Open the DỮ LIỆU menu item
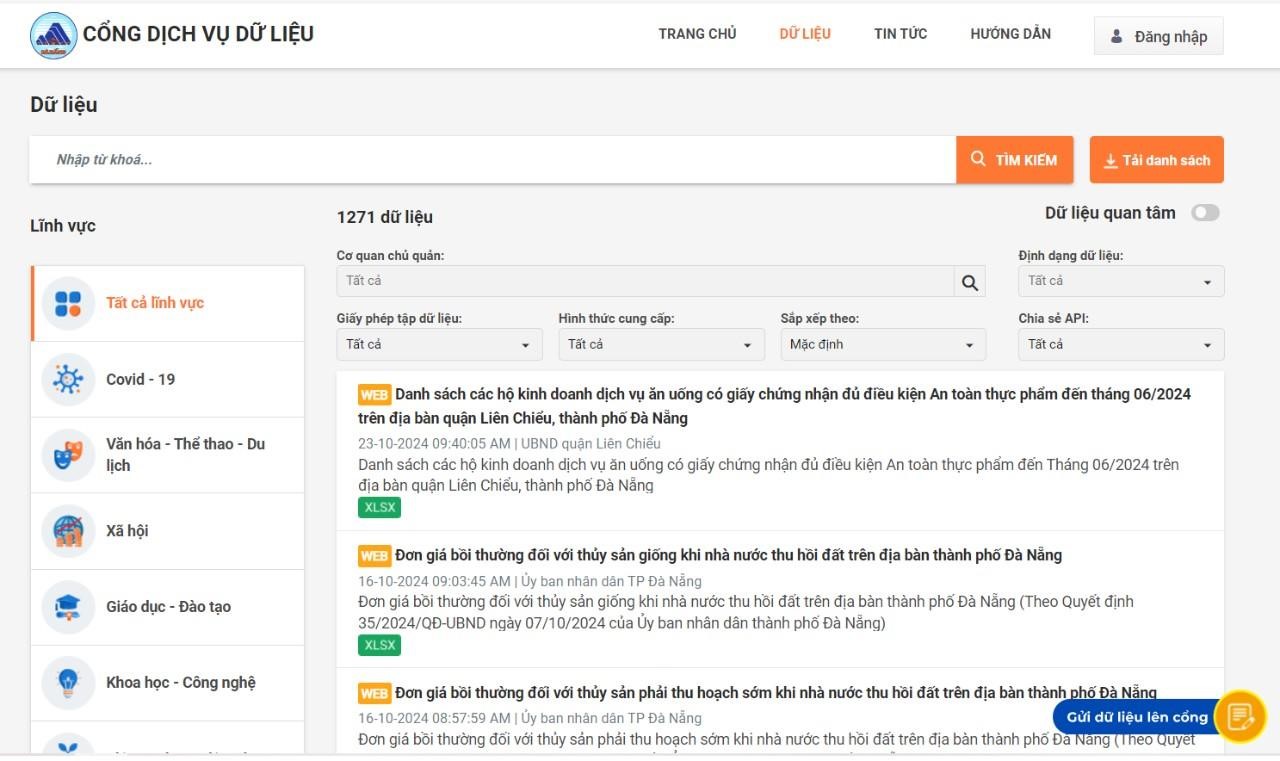Screen dimensions: 1280x761 point(805,34)
